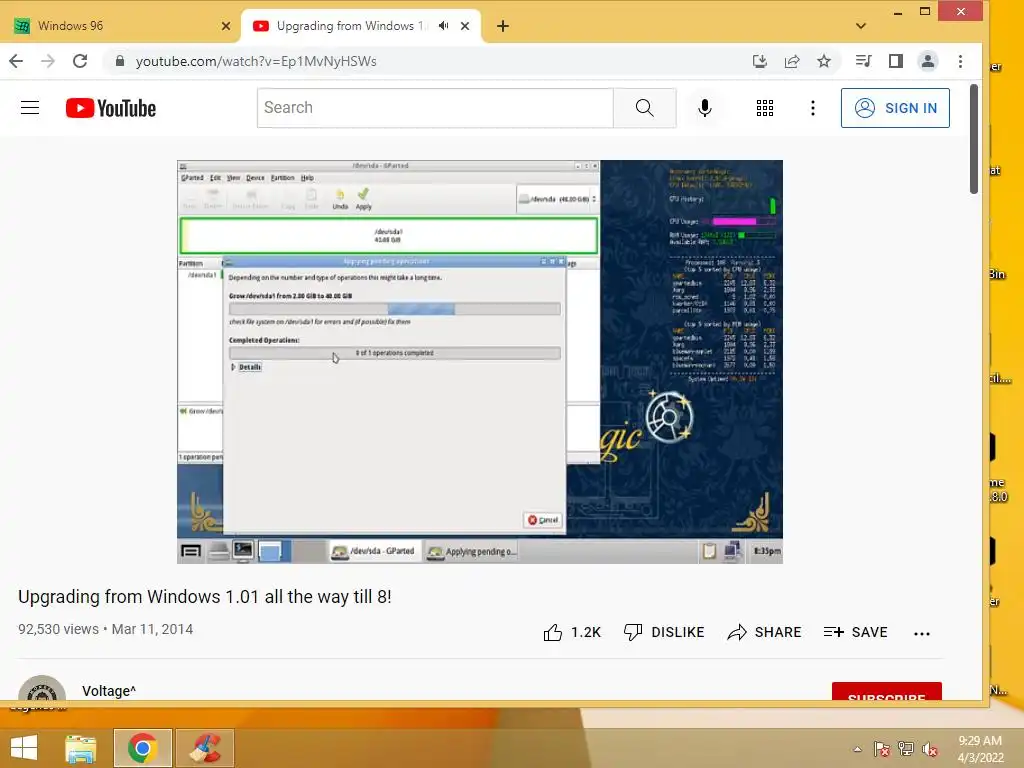Click the forward navigation arrow
Image resolution: width=1024 pixels, height=768 pixels.
[48, 61]
